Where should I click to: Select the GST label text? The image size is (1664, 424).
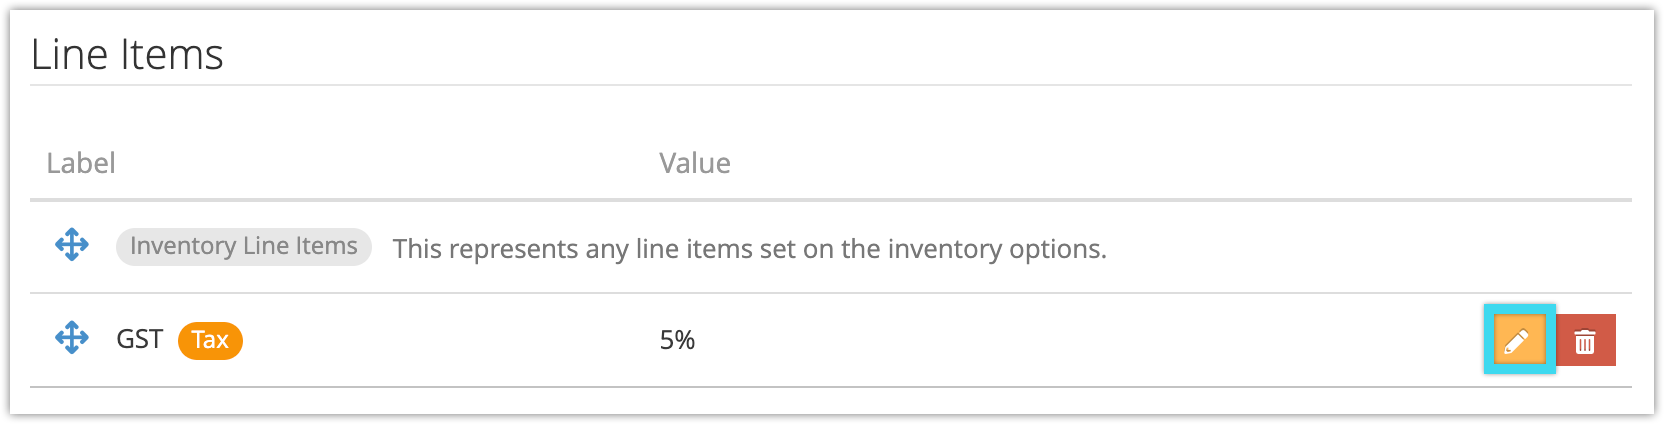pos(139,340)
